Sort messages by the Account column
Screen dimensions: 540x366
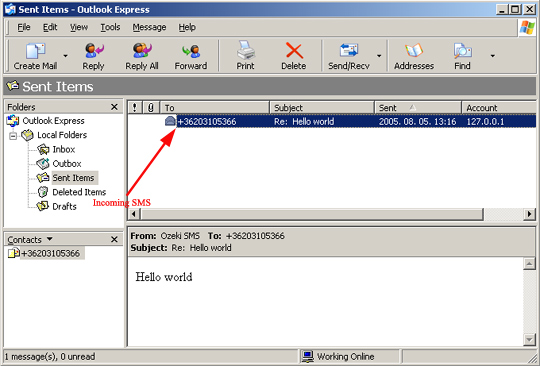click(x=499, y=108)
